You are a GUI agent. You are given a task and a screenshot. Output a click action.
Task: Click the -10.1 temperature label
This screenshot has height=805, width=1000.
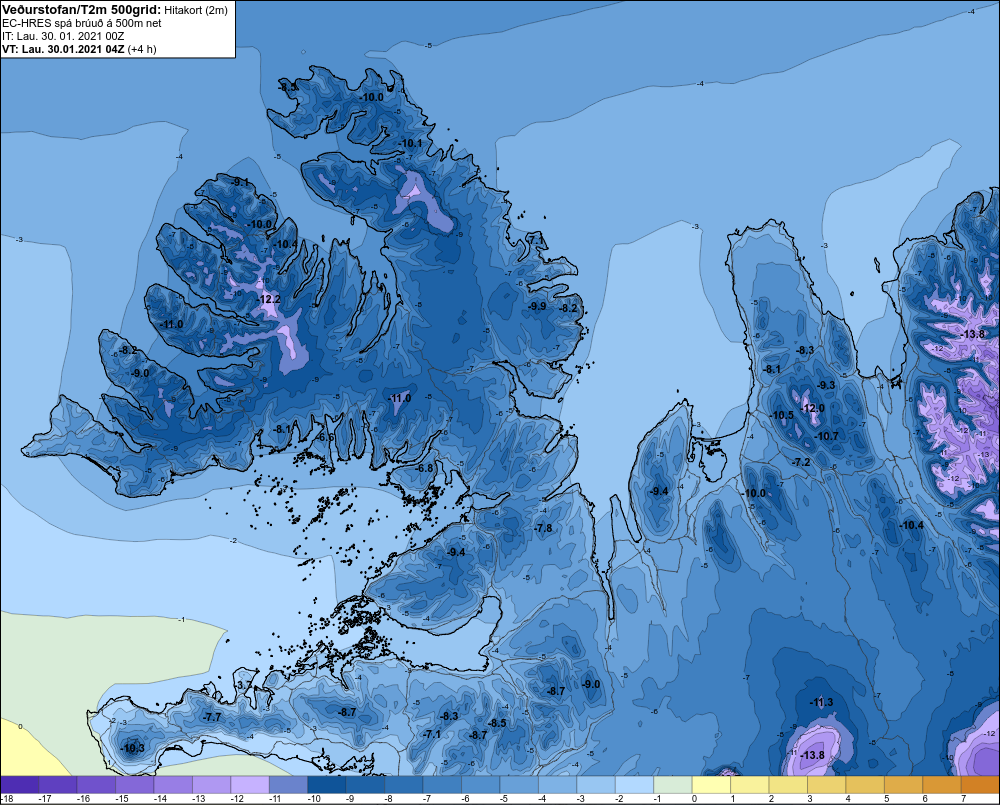tap(411, 144)
